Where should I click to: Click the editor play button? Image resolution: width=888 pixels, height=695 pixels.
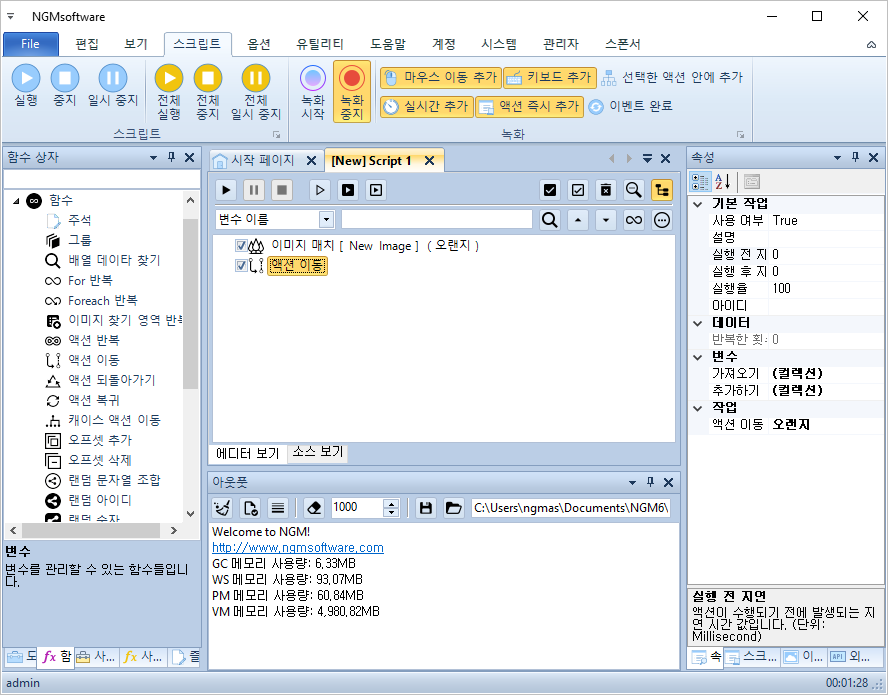[226, 190]
